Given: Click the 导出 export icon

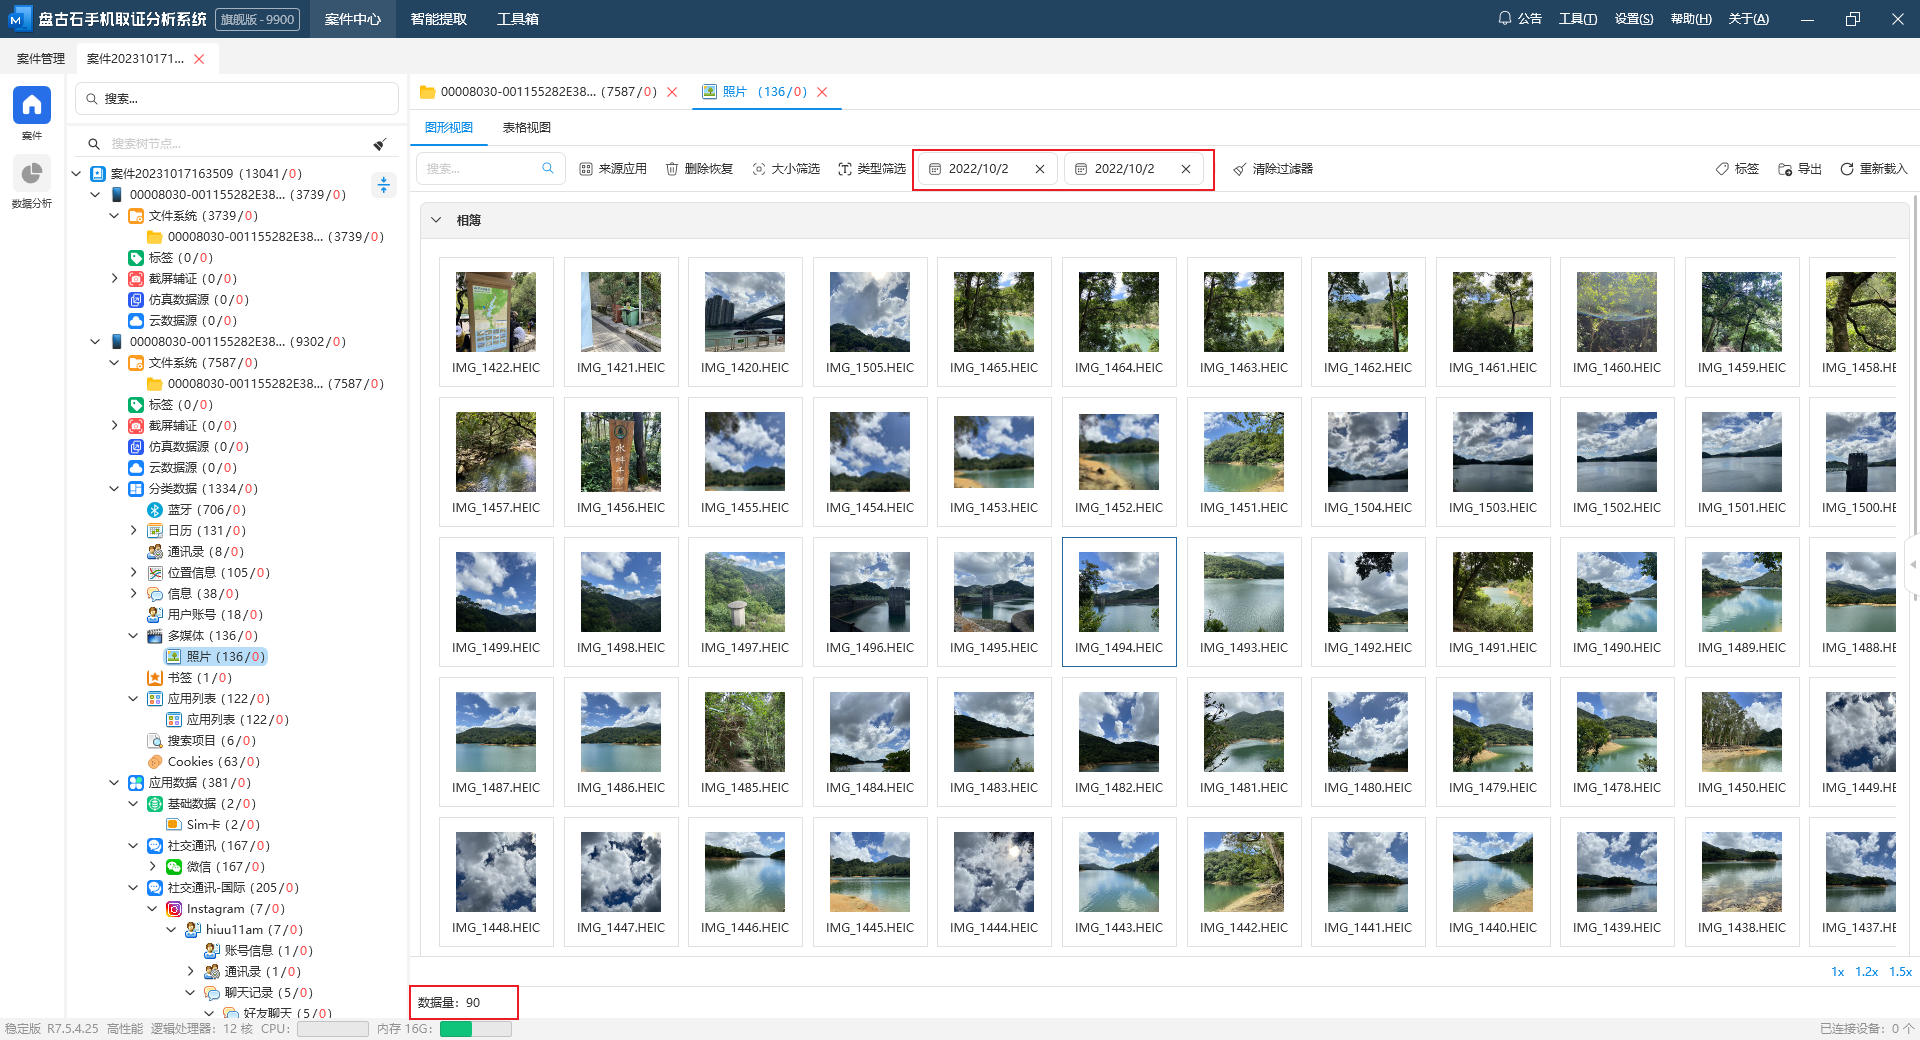Looking at the screenshot, I should pos(1785,169).
